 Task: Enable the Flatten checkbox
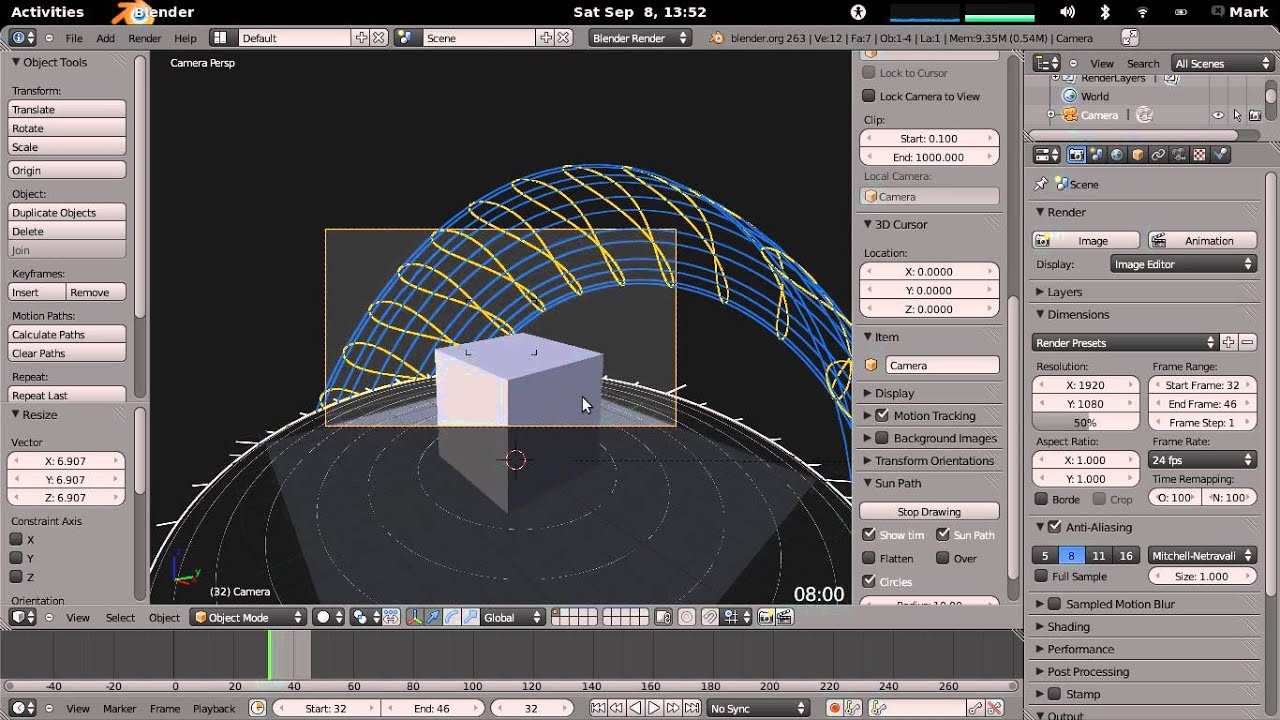pyautogui.click(x=869, y=558)
